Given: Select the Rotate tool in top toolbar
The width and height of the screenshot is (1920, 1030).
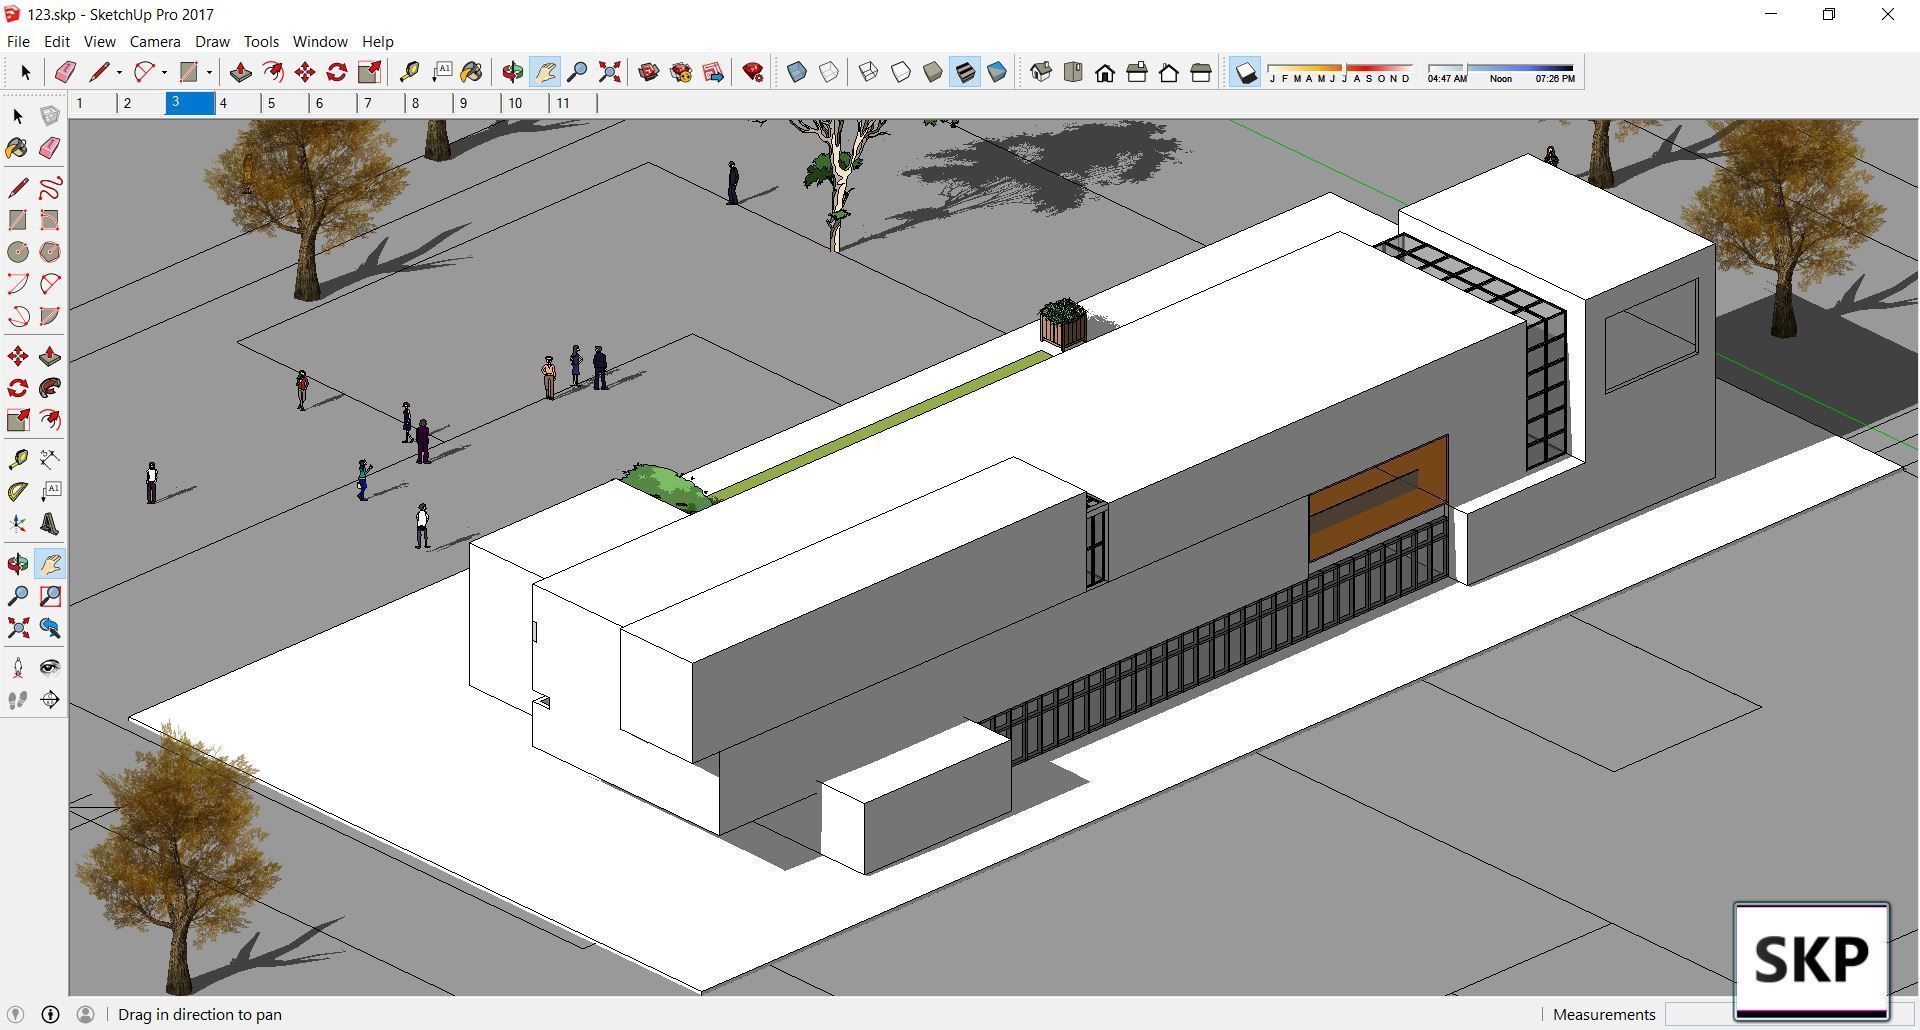Looking at the screenshot, I should click(x=337, y=72).
